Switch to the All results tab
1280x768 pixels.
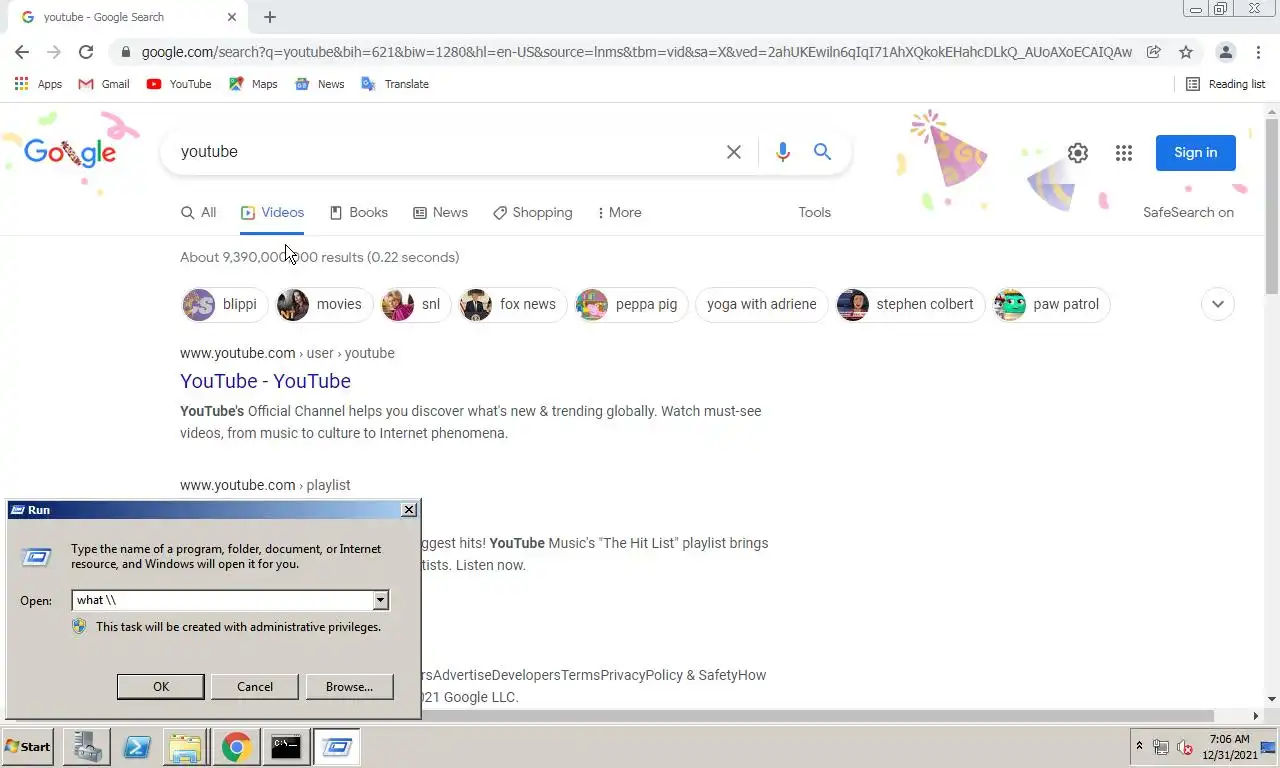pyautogui.click(x=198, y=212)
